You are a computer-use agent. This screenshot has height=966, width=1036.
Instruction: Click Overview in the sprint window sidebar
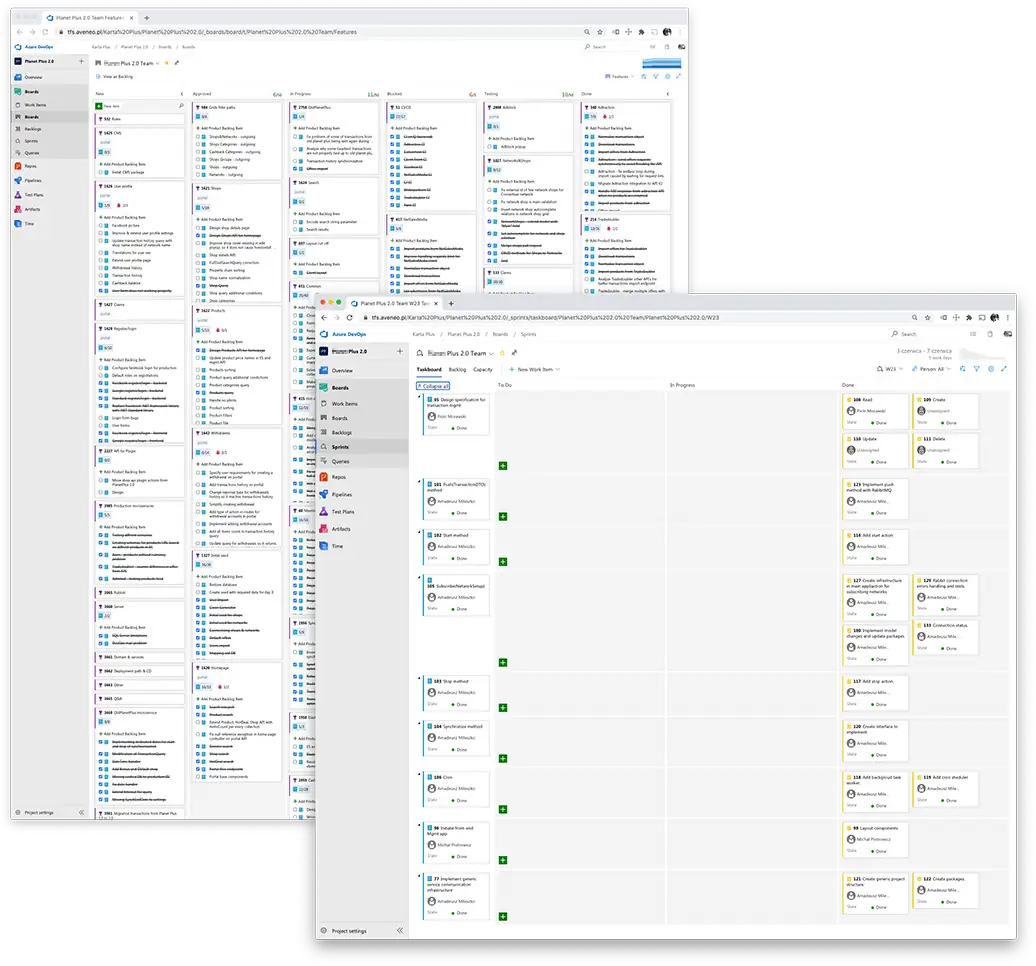coord(343,370)
